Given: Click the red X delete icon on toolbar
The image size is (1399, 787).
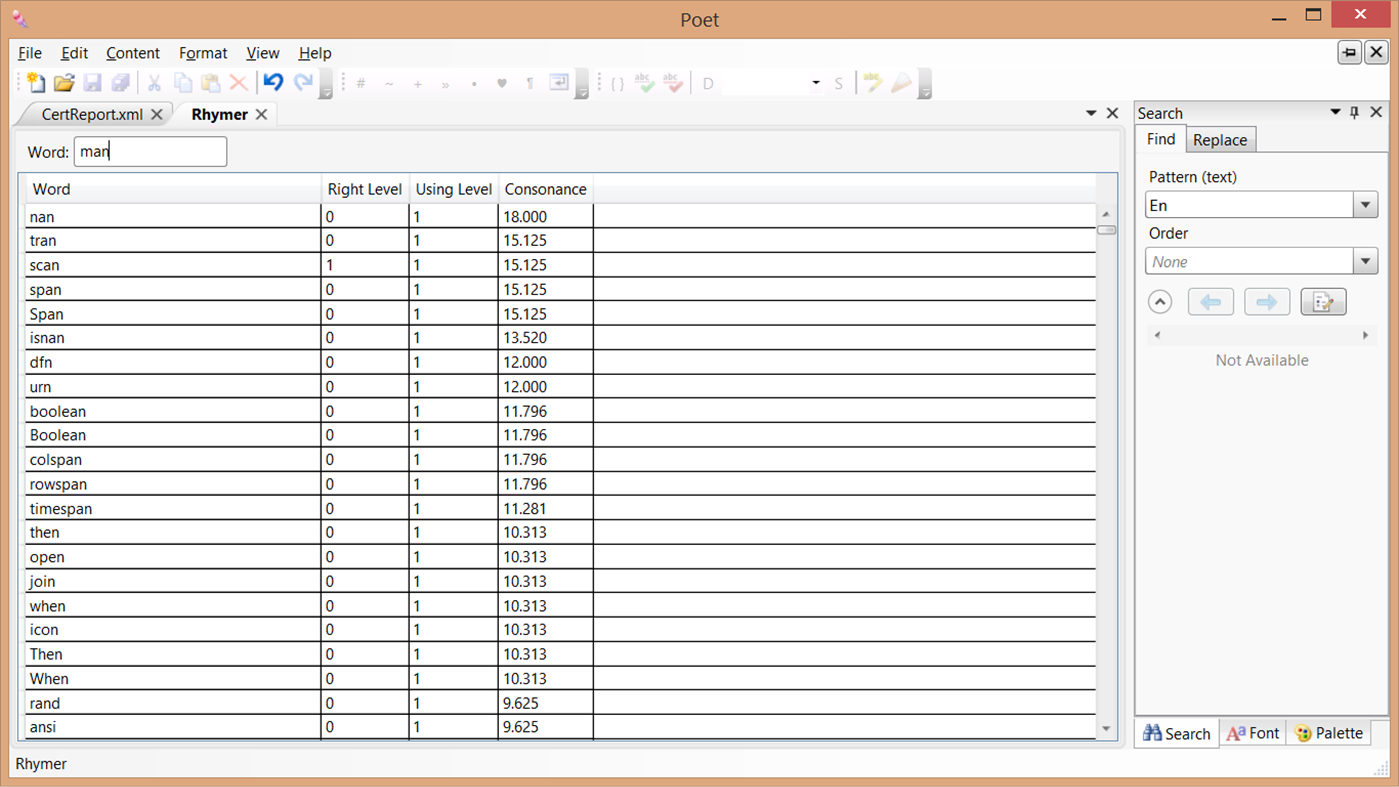Looking at the screenshot, I should tap(238, 83).
